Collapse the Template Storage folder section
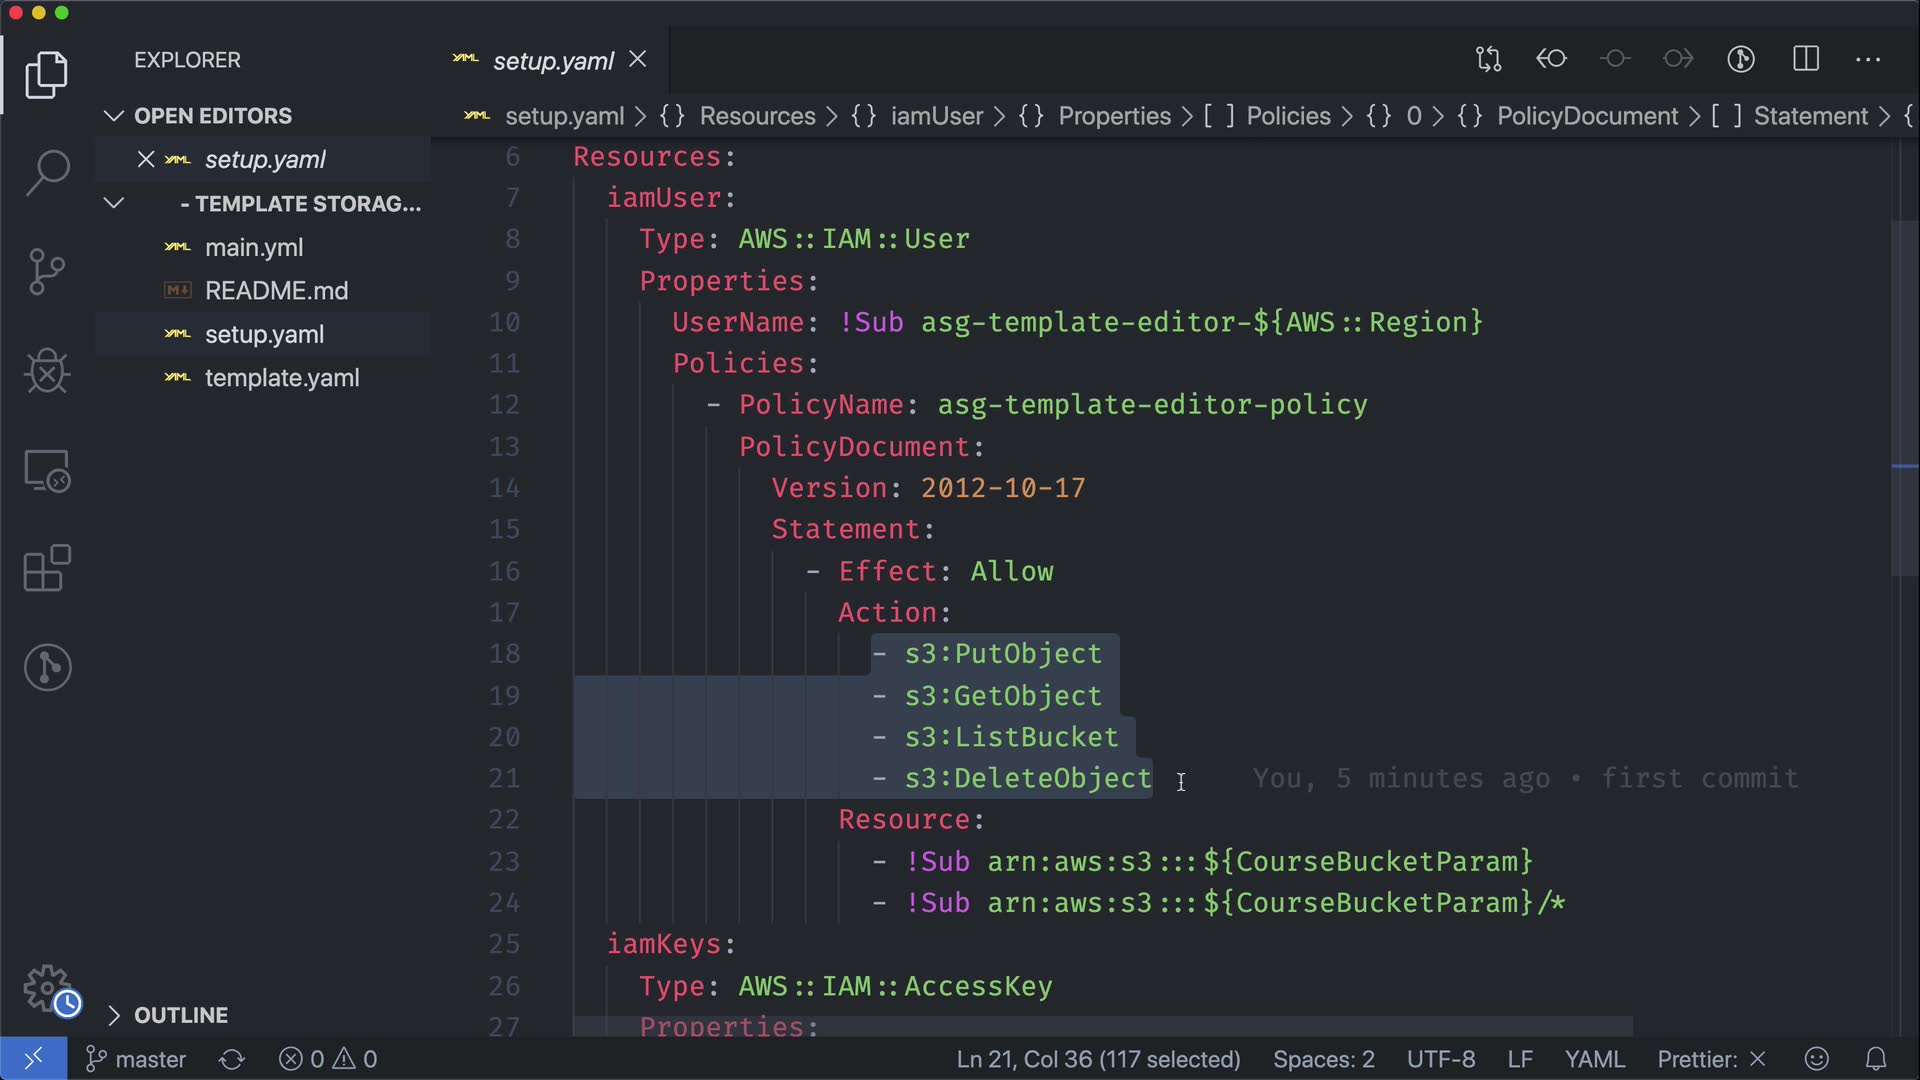The width and height of the screenshot is (1920, 1080). pyautogui.click(x=114, y=204)
